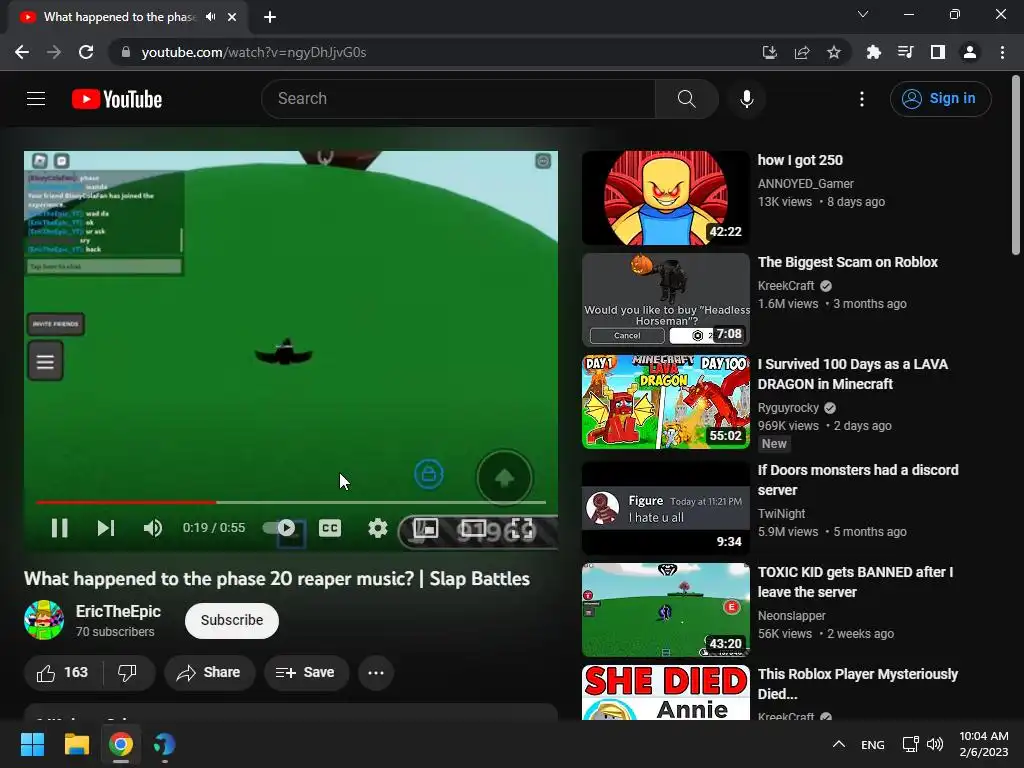Toggle Chrome side panel
The image size is (1024, 768).
point(938,52)
